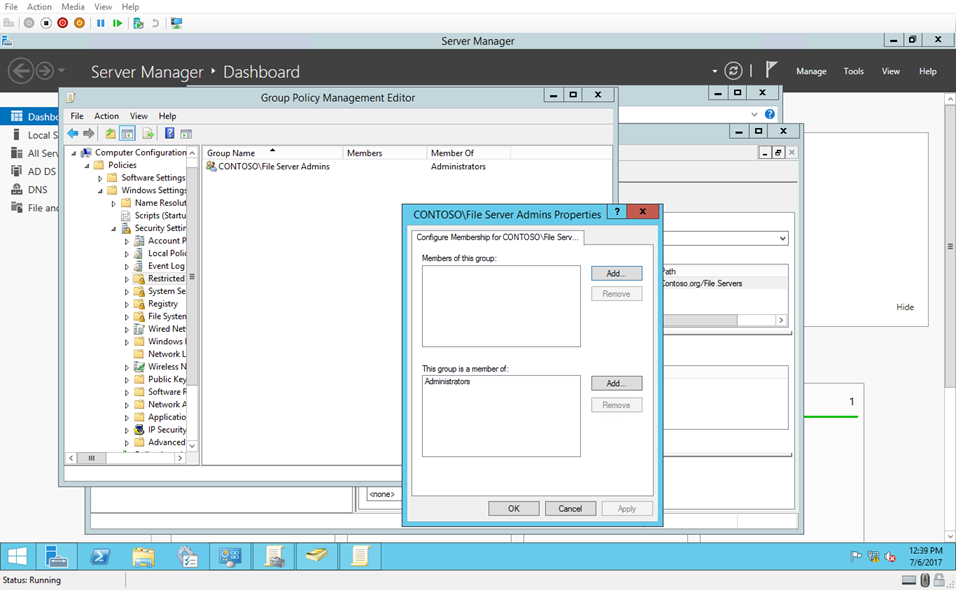Image resolution: width=956 pixels, height=590 pixels.
Task: Collapse the Windows Settings tree node
Action: pyautogui.click(x=100, y=191)
